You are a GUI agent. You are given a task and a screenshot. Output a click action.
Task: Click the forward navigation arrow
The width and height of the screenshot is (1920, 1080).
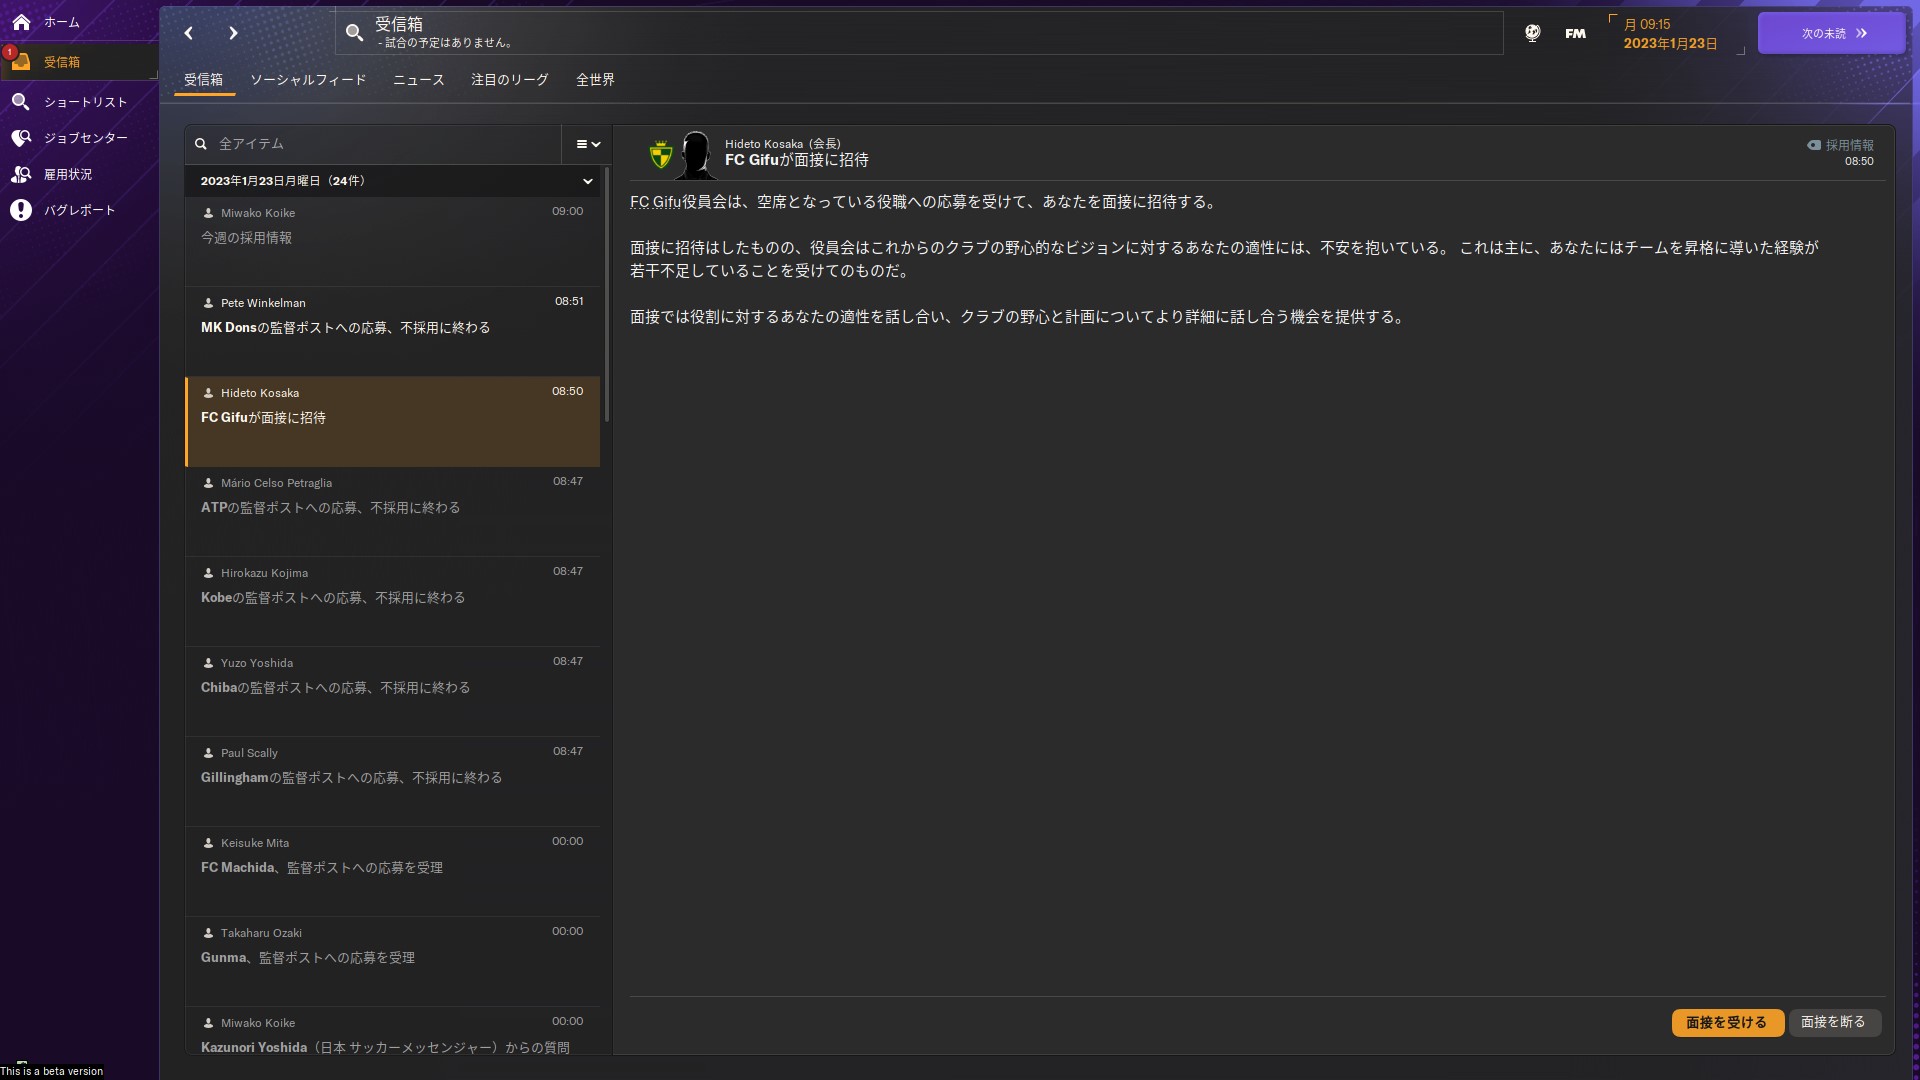tap(233, 33)
